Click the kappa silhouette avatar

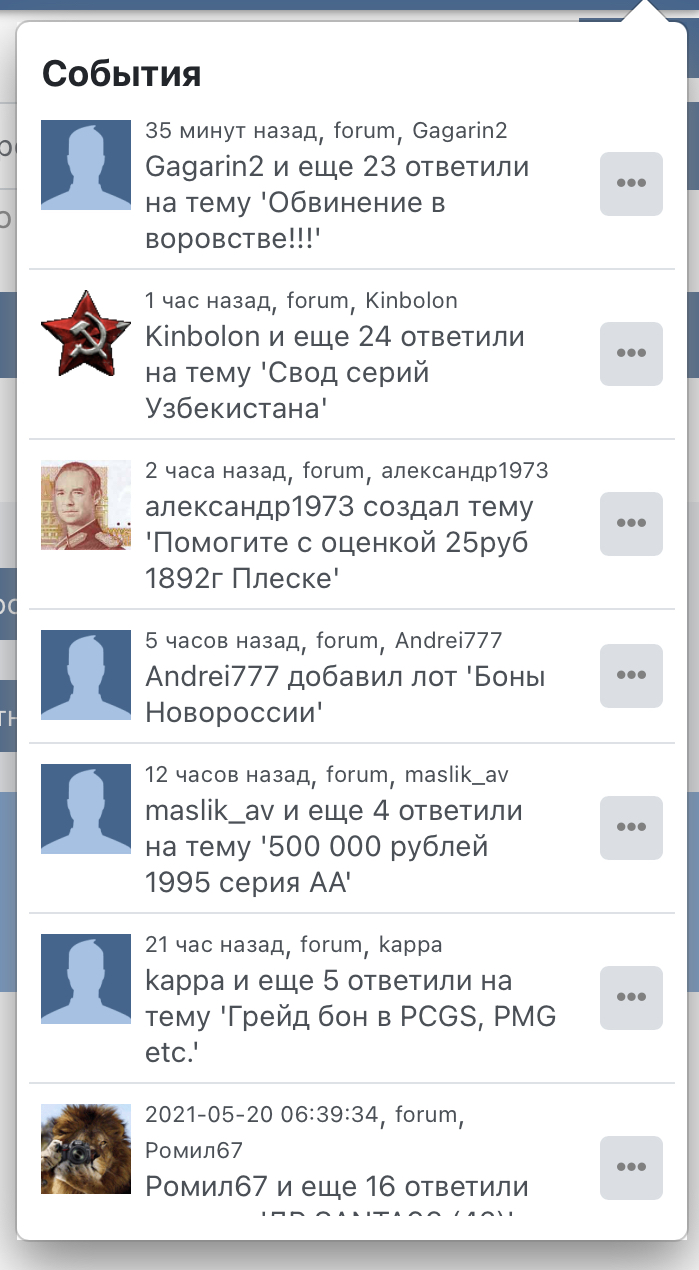(86, 979)
